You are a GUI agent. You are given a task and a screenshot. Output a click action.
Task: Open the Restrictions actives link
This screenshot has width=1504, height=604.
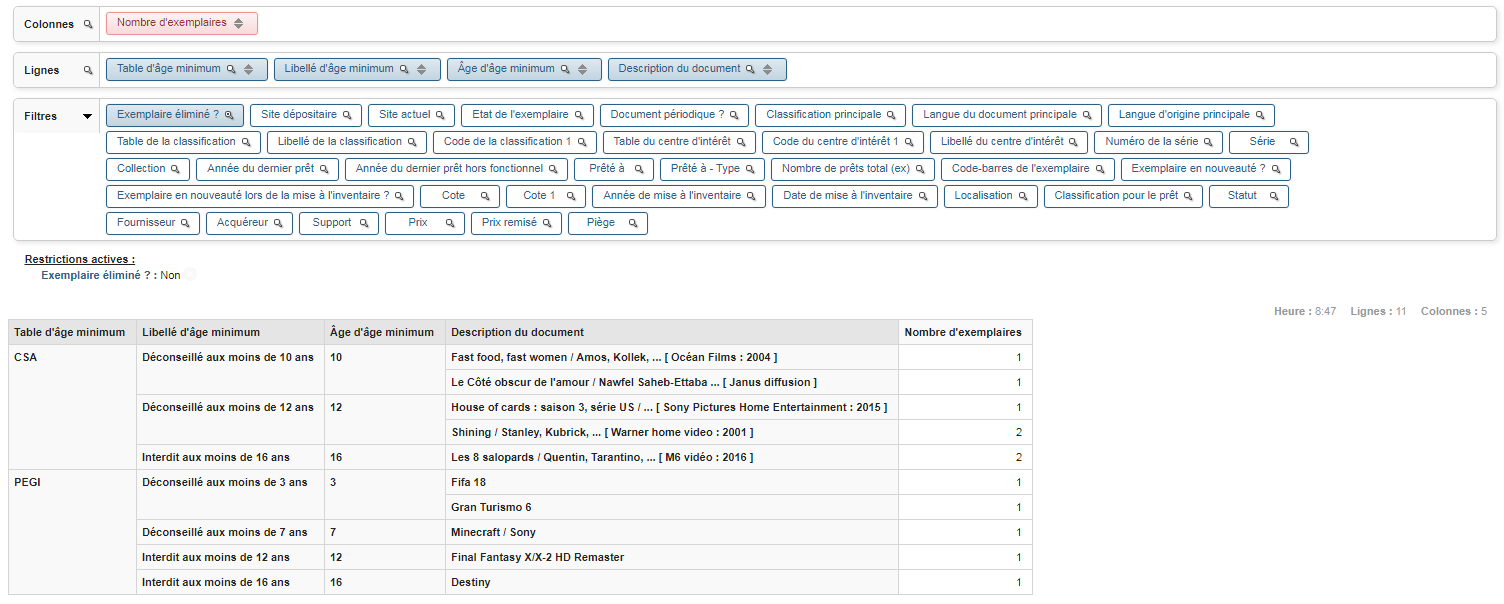79,259
